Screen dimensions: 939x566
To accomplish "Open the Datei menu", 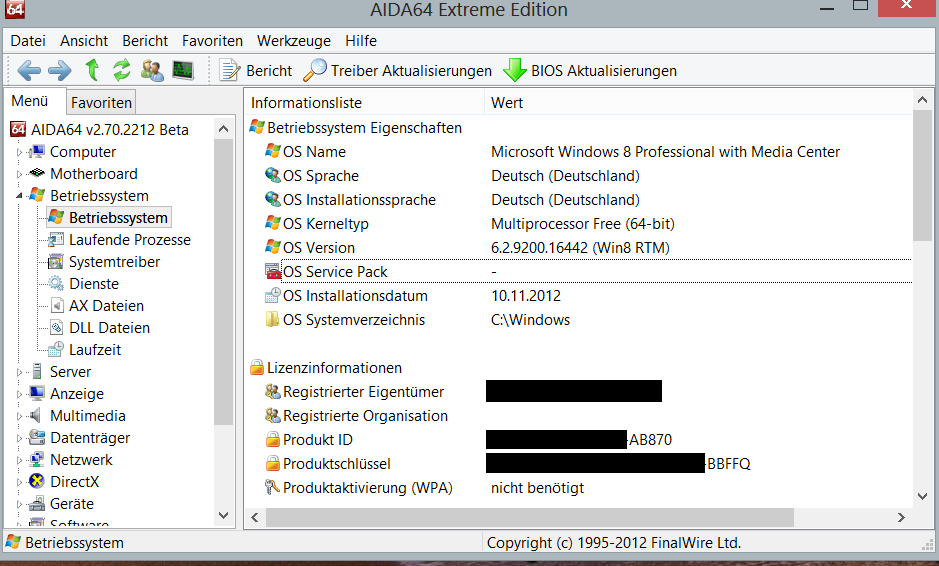I will [28, 41].
